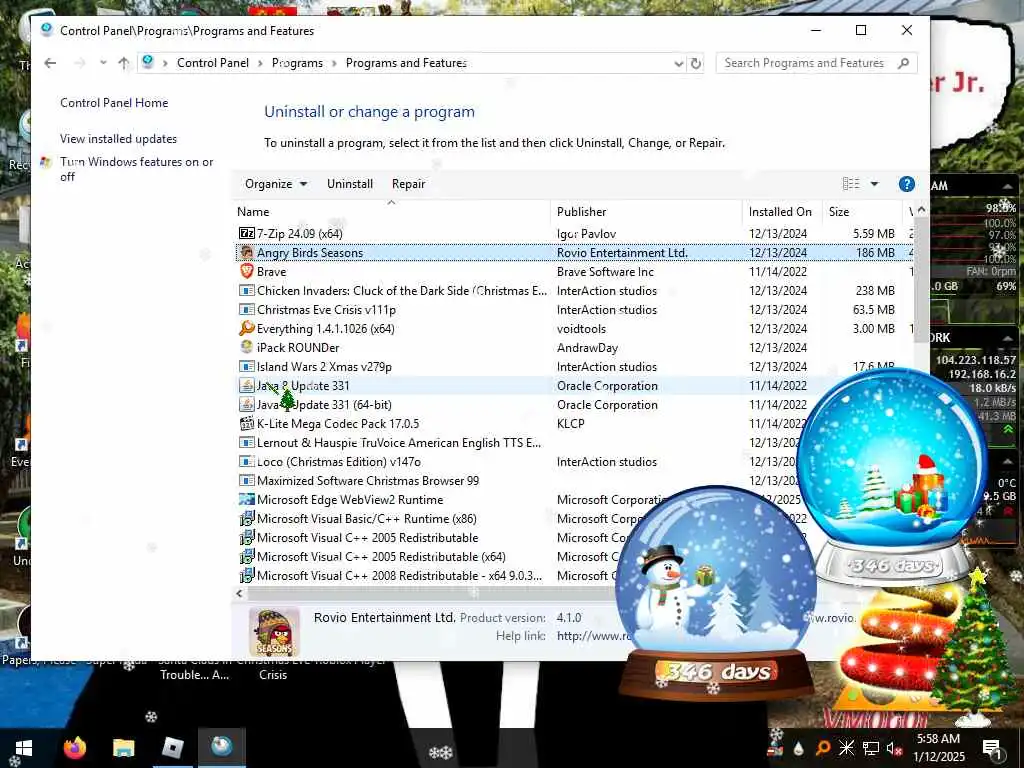The image size is (1024, 768).
Task: Click the 7-Zip program icon
Action: point(246,233)
